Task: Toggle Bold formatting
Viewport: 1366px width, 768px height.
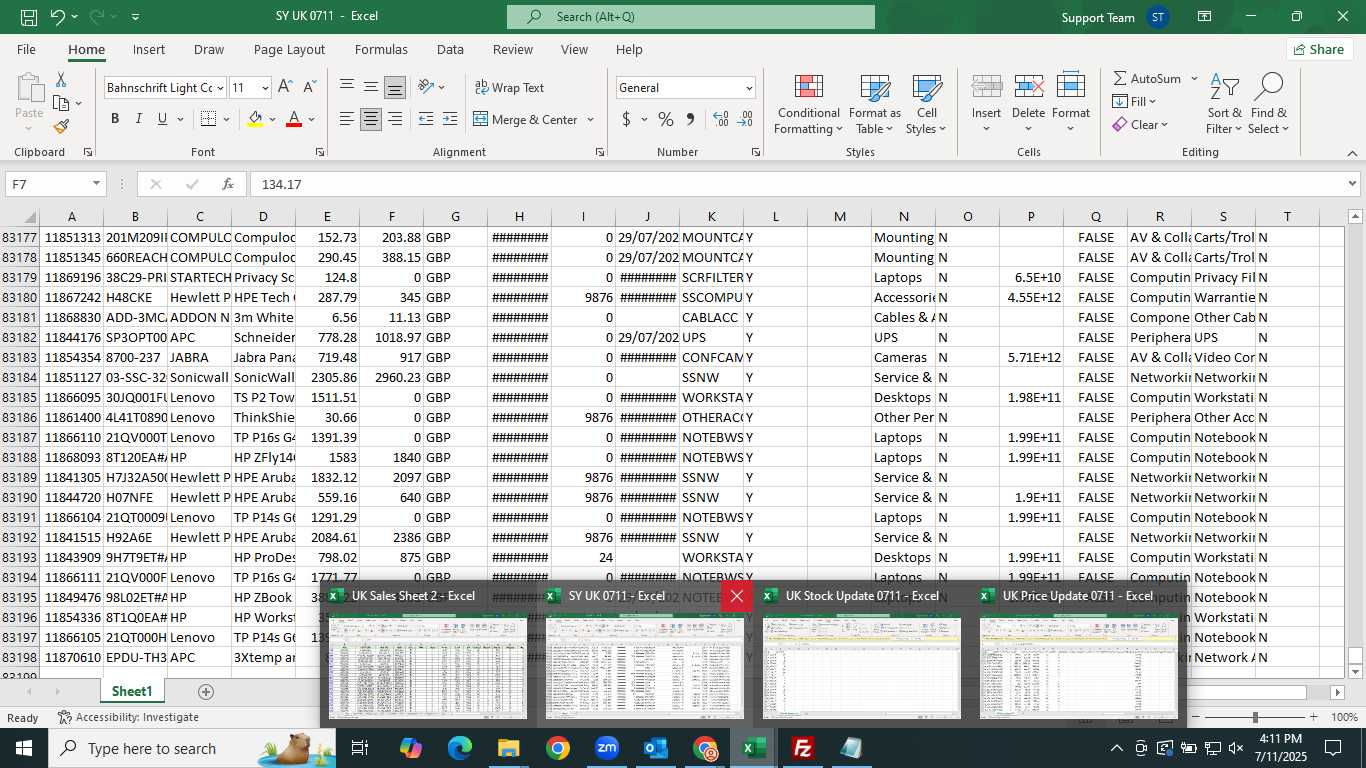Action: pos(115,119)
